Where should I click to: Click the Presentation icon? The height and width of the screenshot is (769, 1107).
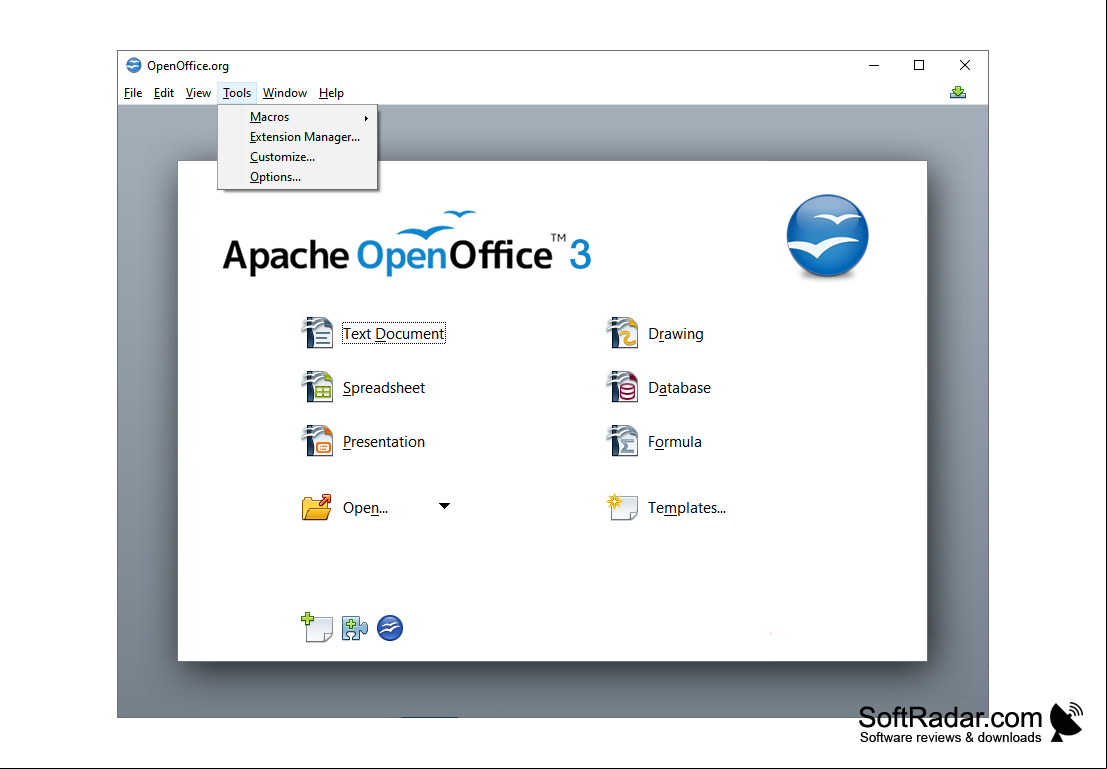point(317,441)
